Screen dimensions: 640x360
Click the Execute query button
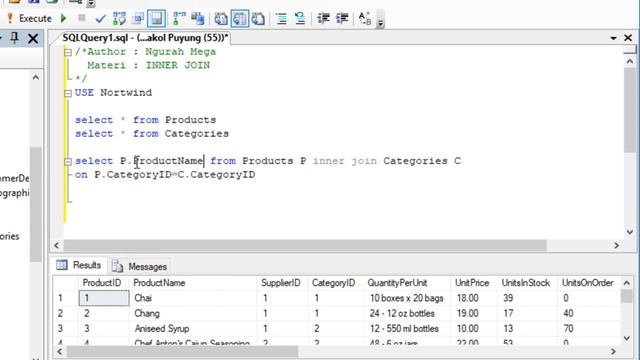click(29, 18)
